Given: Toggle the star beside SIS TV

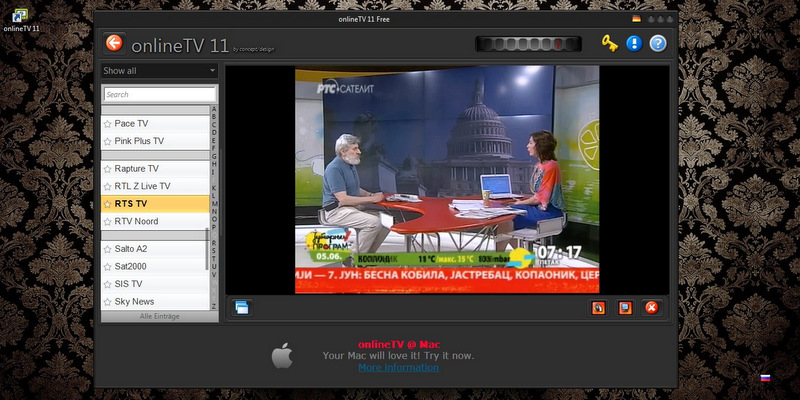Looking at the screenshot, I should [x=107, y=284].
